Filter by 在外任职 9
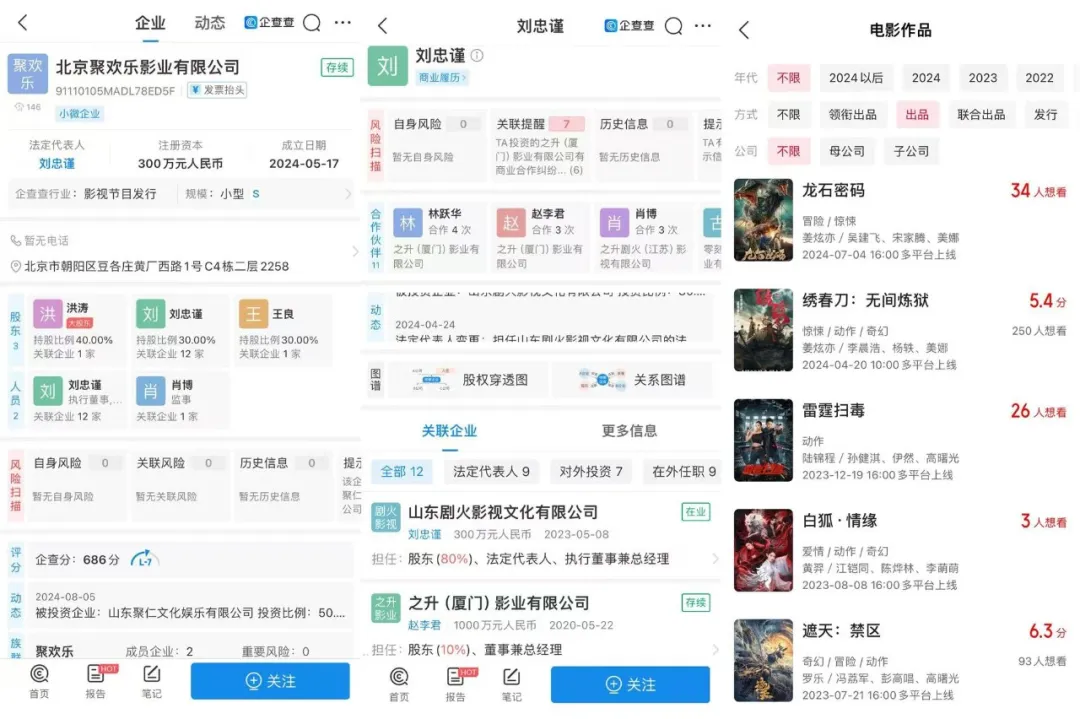This screenshot has height=719, width=1080. [x=683, y=472]
